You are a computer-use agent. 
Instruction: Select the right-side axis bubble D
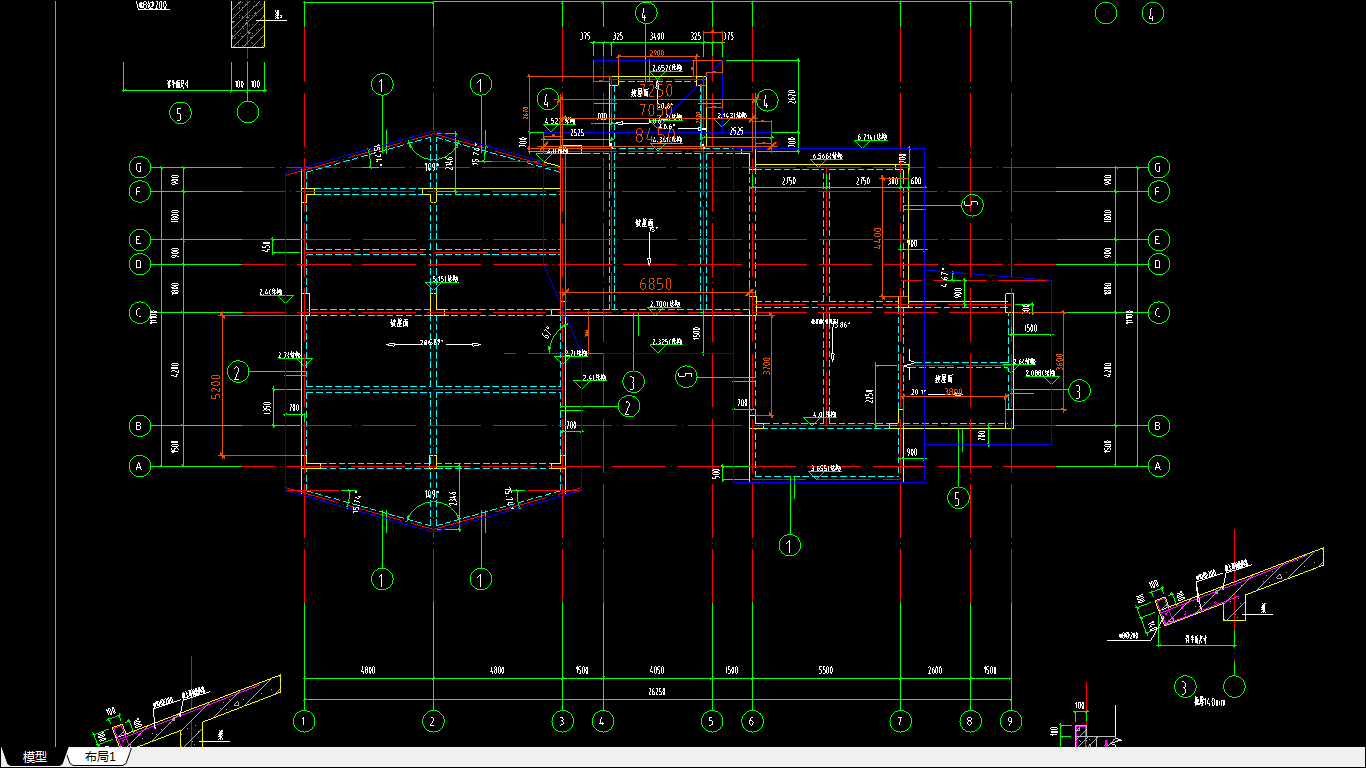click(x=1159, y=265)
